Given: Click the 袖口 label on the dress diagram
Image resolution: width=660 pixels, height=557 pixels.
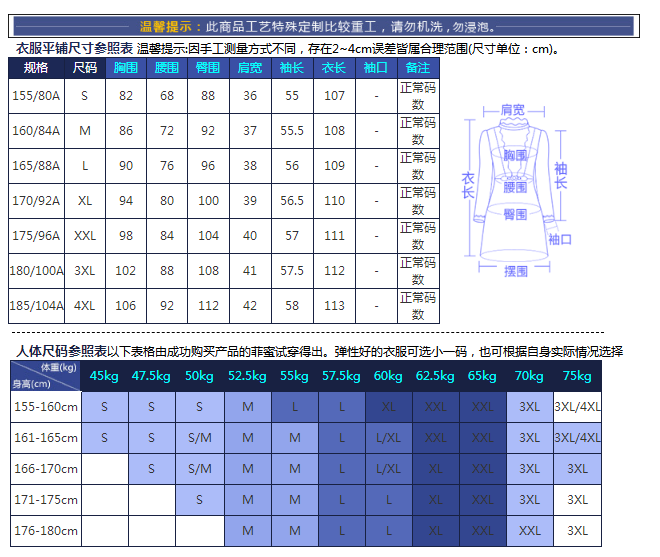Looking at the screenshot, I should pyautogui.click(x=560, y=239).
